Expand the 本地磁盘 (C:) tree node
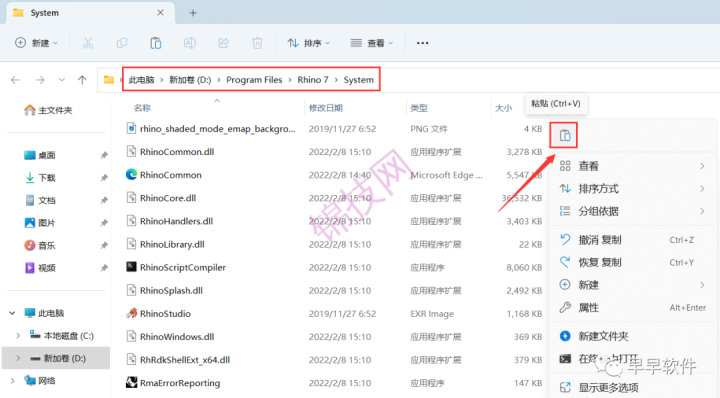This screenshot has width=720, height=398. coord(18,336)
